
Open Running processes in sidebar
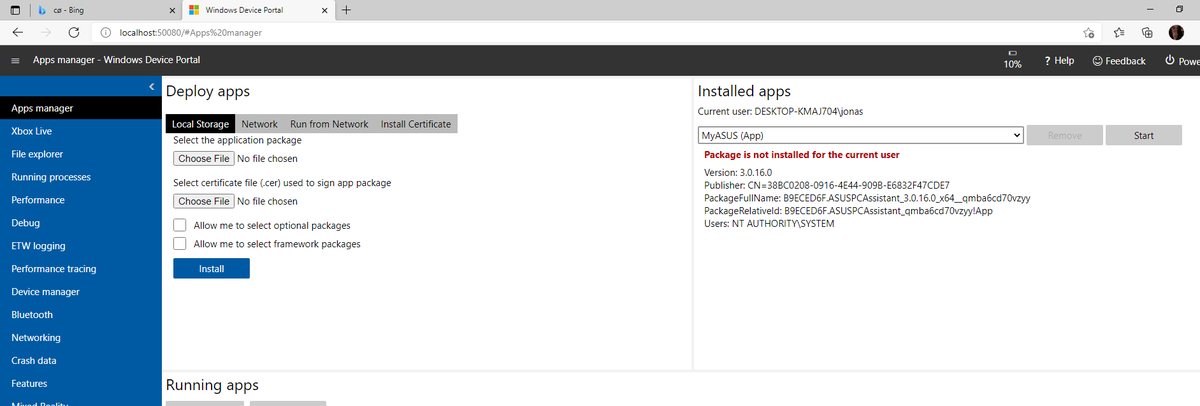[x=81, y=177]
